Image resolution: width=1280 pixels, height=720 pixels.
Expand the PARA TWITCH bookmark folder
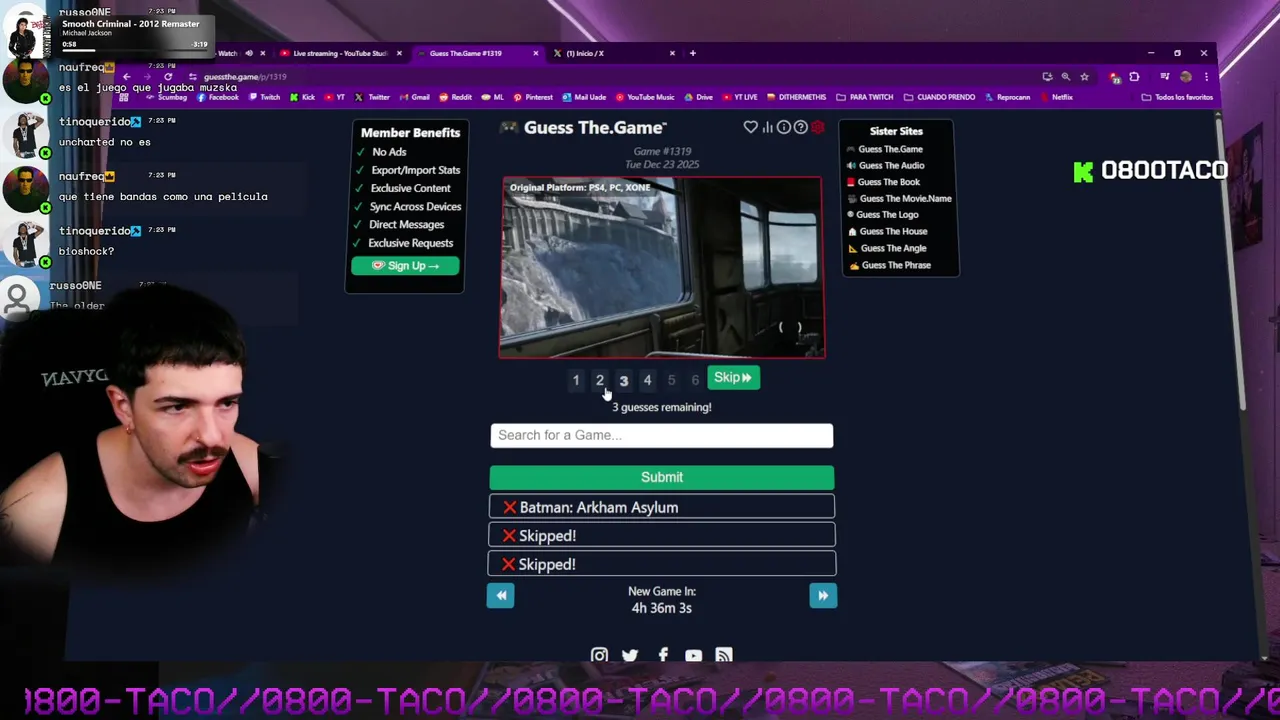point(864,97)
